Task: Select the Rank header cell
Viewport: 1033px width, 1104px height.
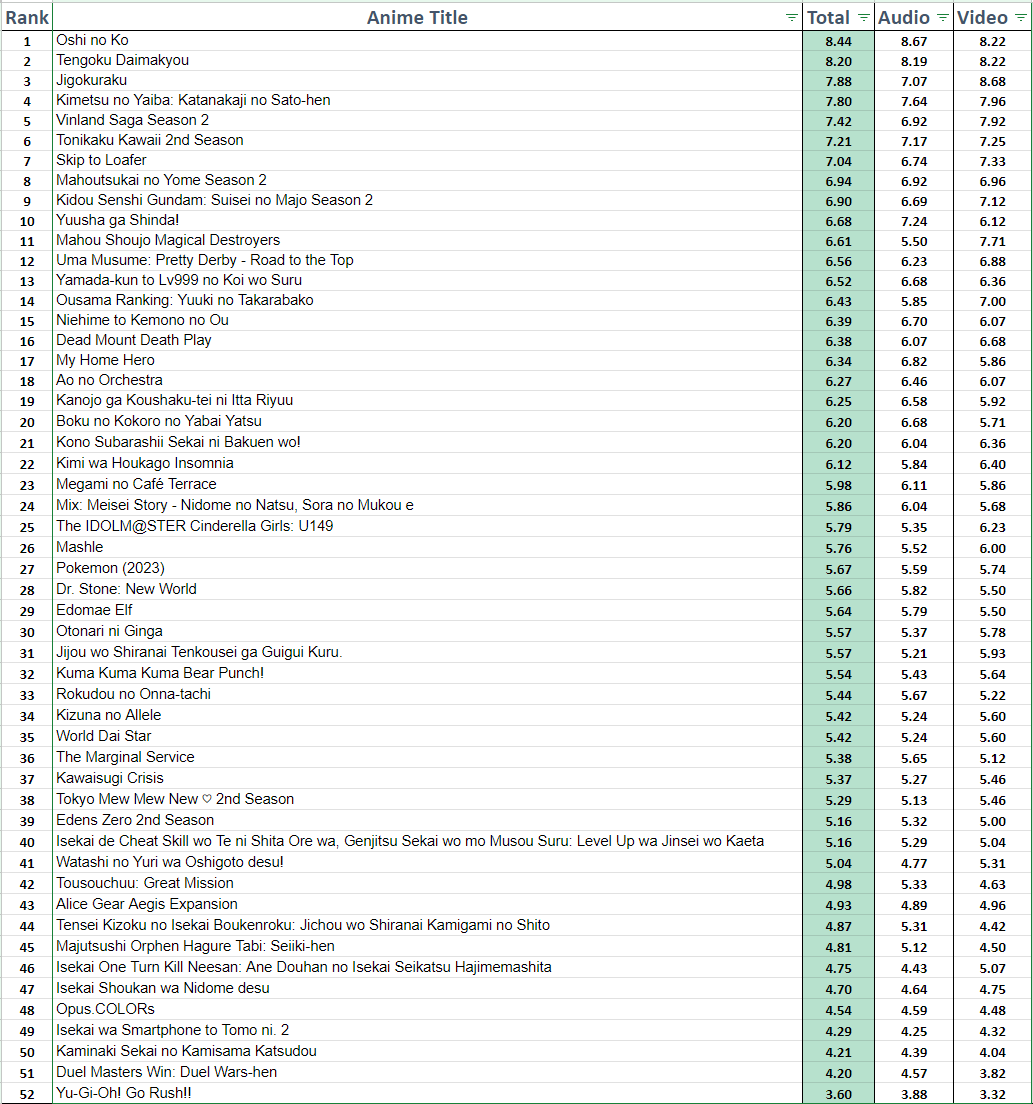Action: (27, 18)
